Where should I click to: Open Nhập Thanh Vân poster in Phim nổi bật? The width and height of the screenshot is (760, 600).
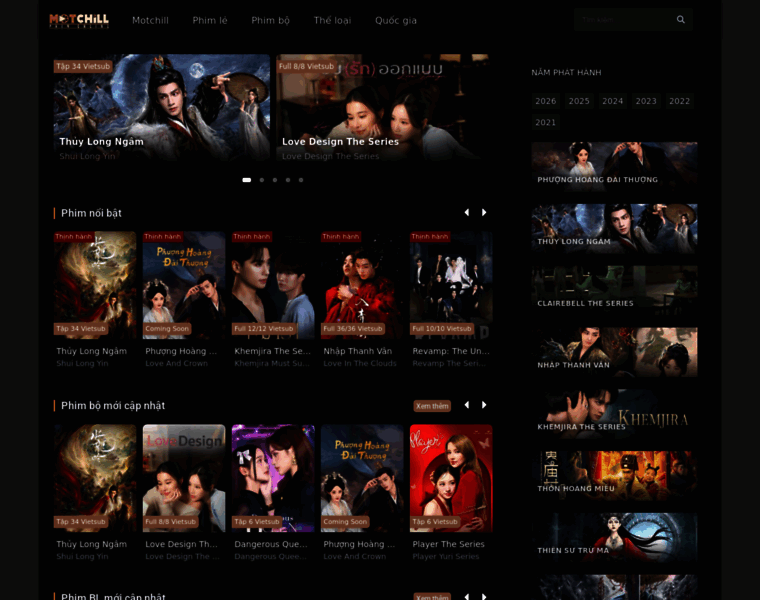coord(362,285)
